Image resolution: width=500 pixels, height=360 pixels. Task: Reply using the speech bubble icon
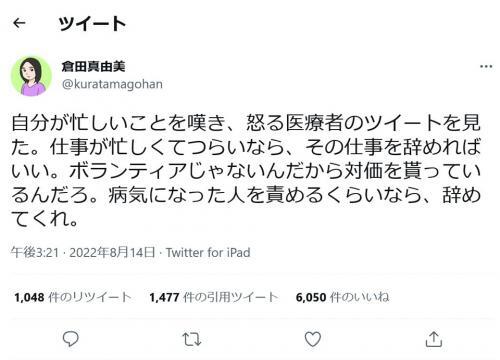tap(71, 339)
